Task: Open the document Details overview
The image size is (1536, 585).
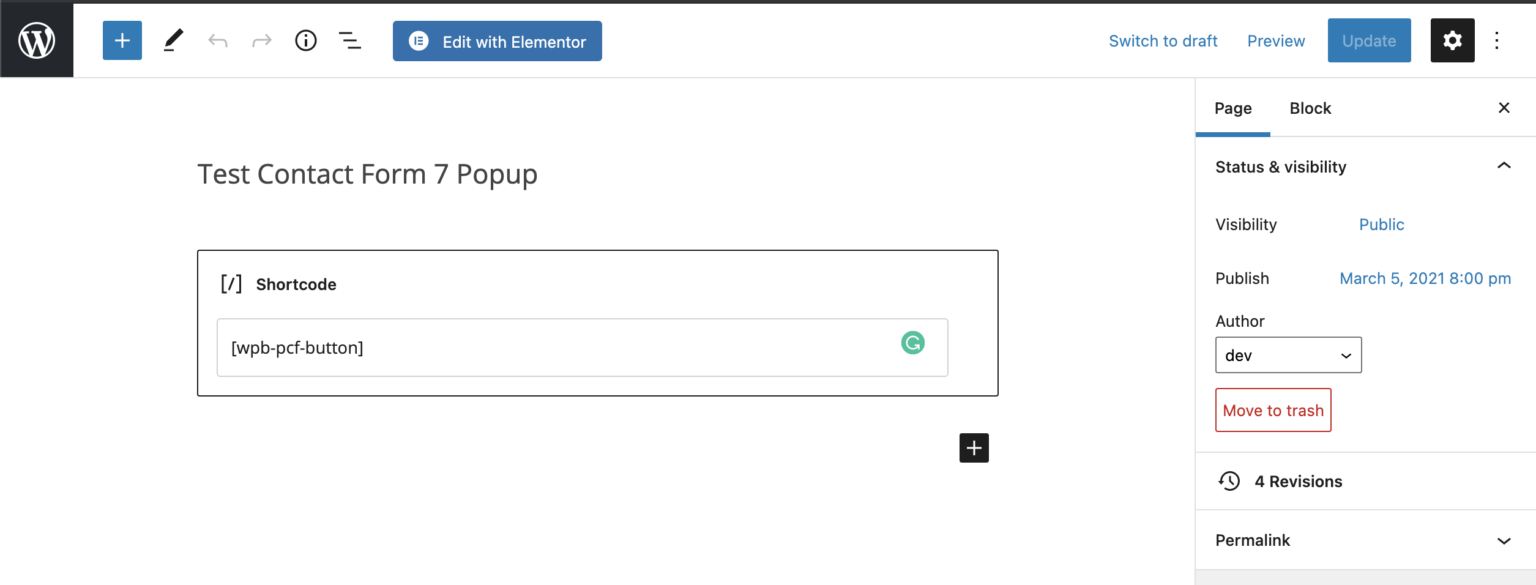Action: pos(306,40)
